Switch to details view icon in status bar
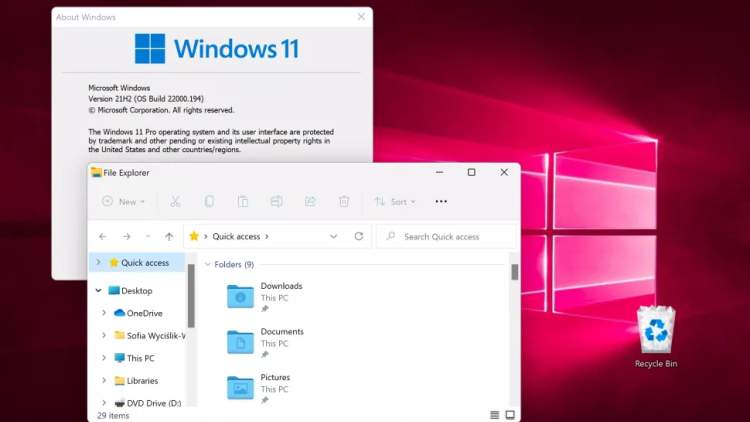 click(495, 415)
